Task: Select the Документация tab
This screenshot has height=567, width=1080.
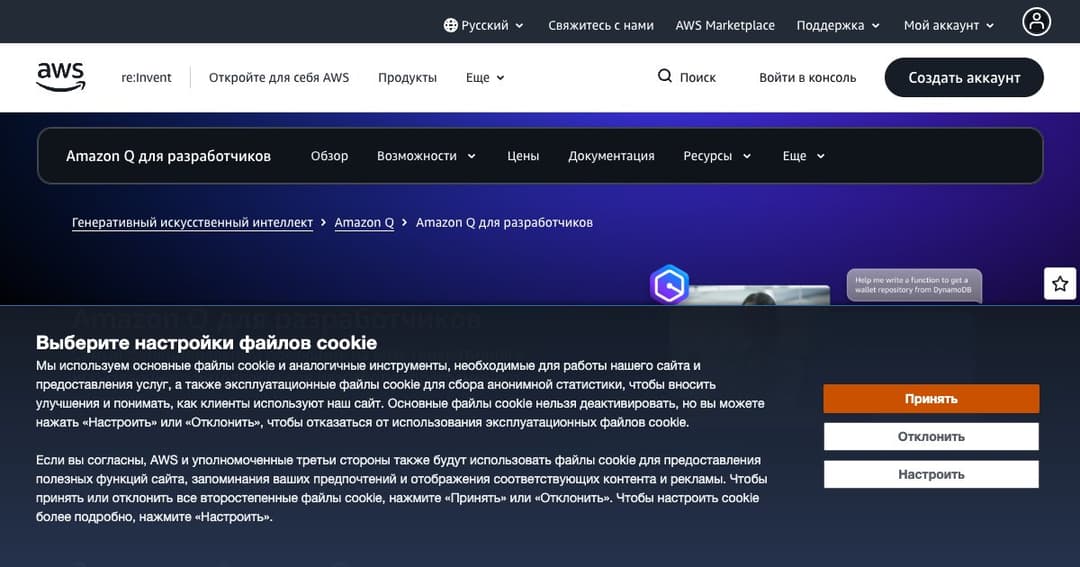Action: [611, 156]
